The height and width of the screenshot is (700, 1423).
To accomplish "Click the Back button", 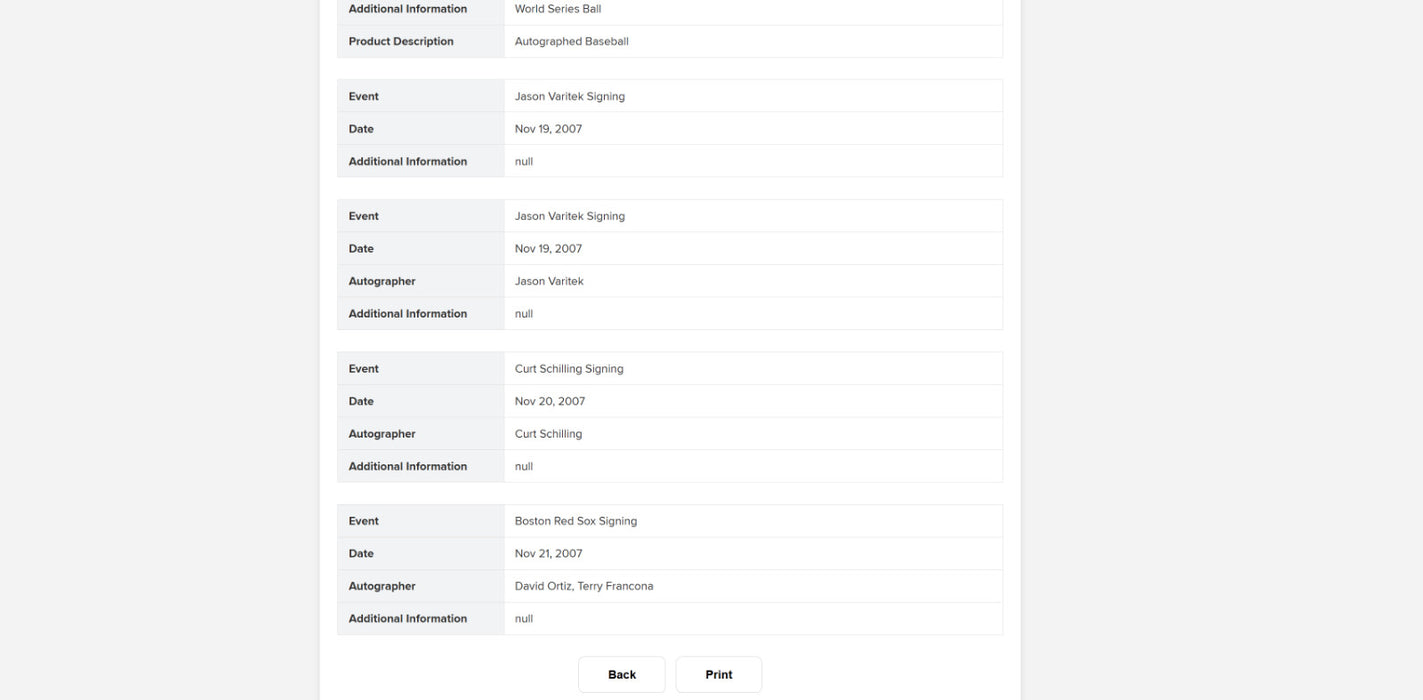I will click(621, 675).
